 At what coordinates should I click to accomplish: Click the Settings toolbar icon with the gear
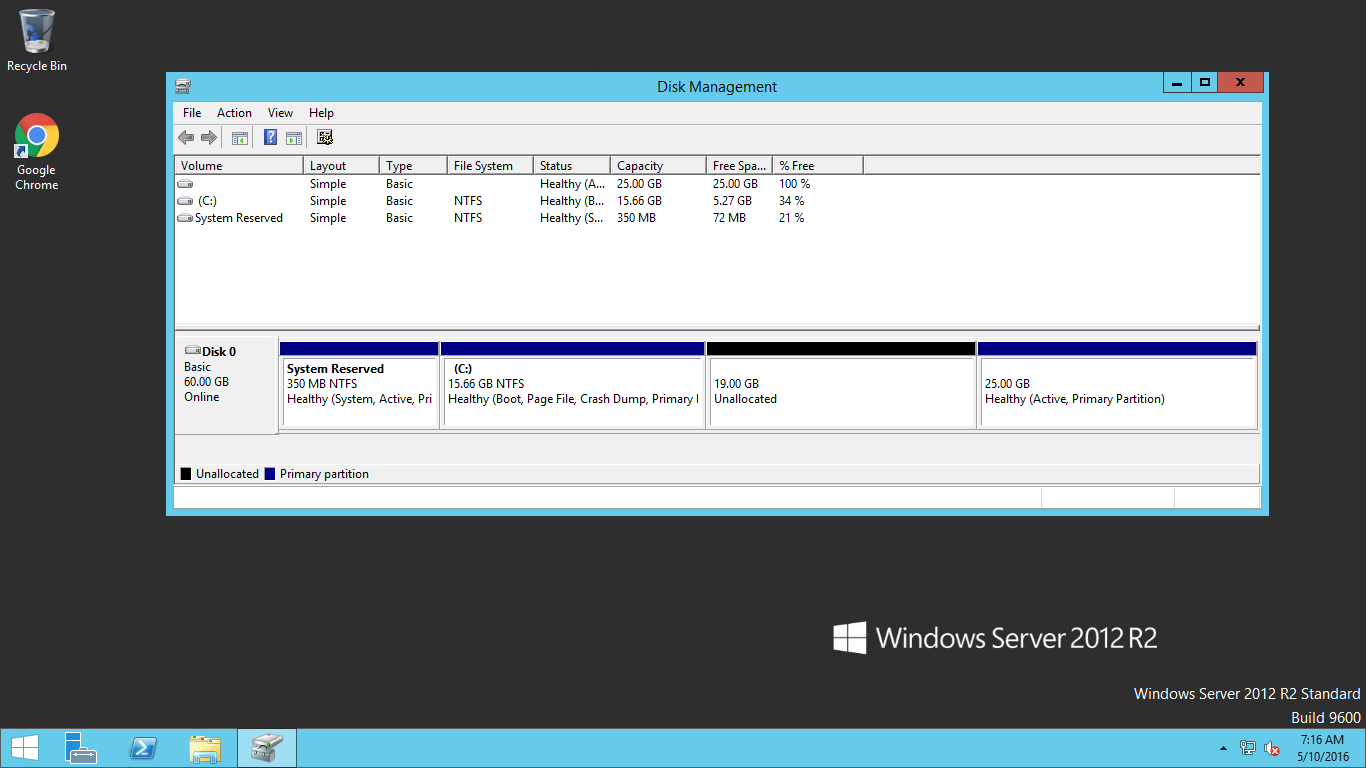coord(325,137)
